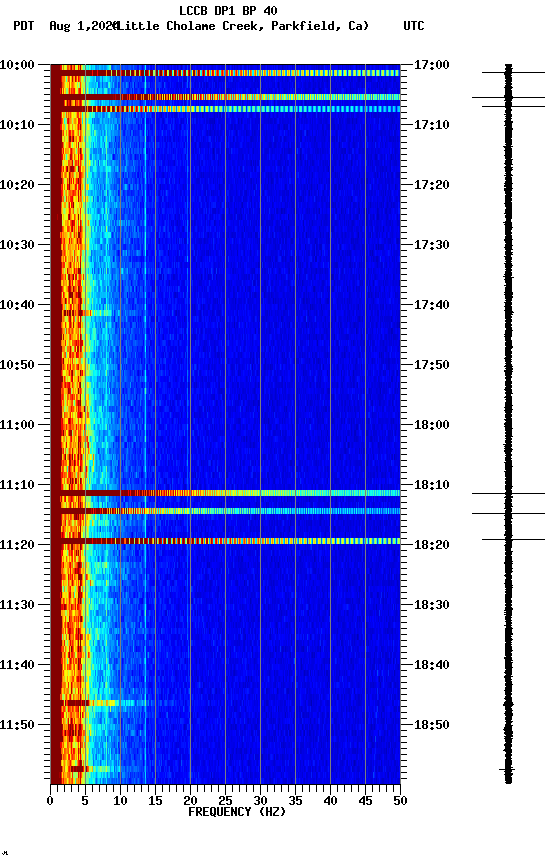Click the broadband event band near 11:19
This screenshot has width=552, height=864.
[x=225, y=541]
